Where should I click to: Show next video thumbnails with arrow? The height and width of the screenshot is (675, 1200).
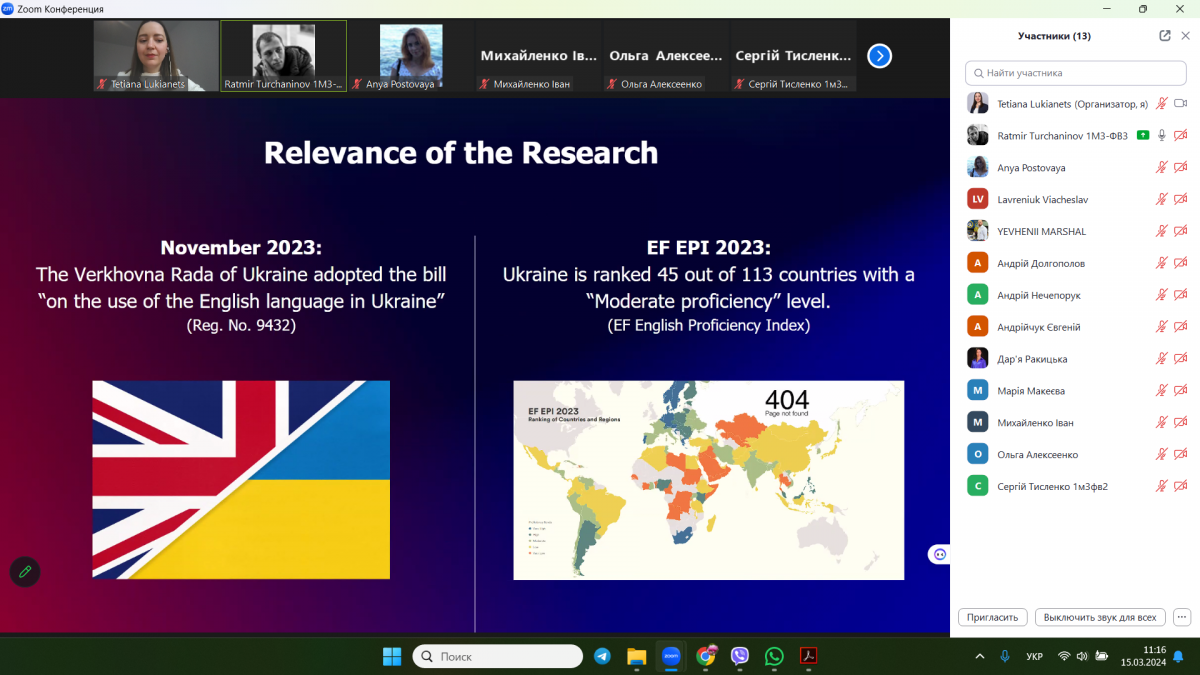point(879,56)
